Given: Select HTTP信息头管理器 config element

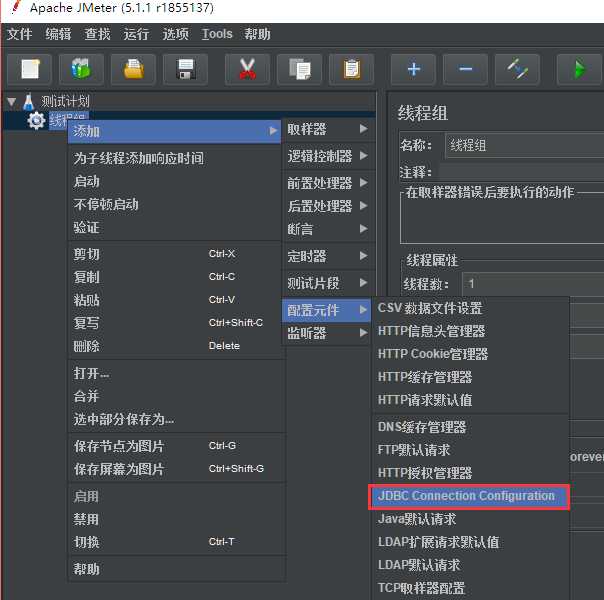Looking at the screenshot, I should 471,331.
